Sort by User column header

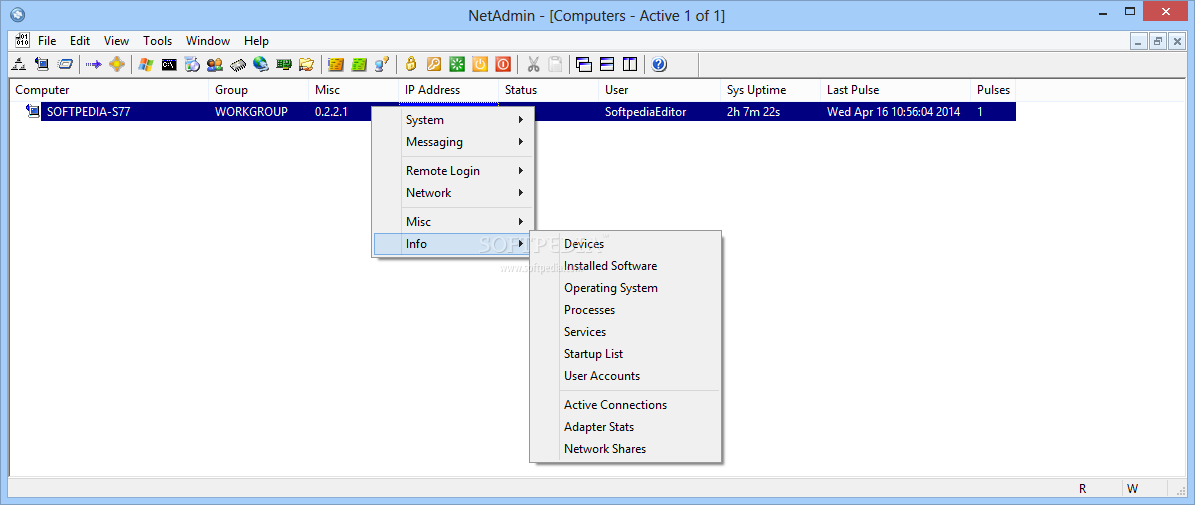[x=660, y=90]
